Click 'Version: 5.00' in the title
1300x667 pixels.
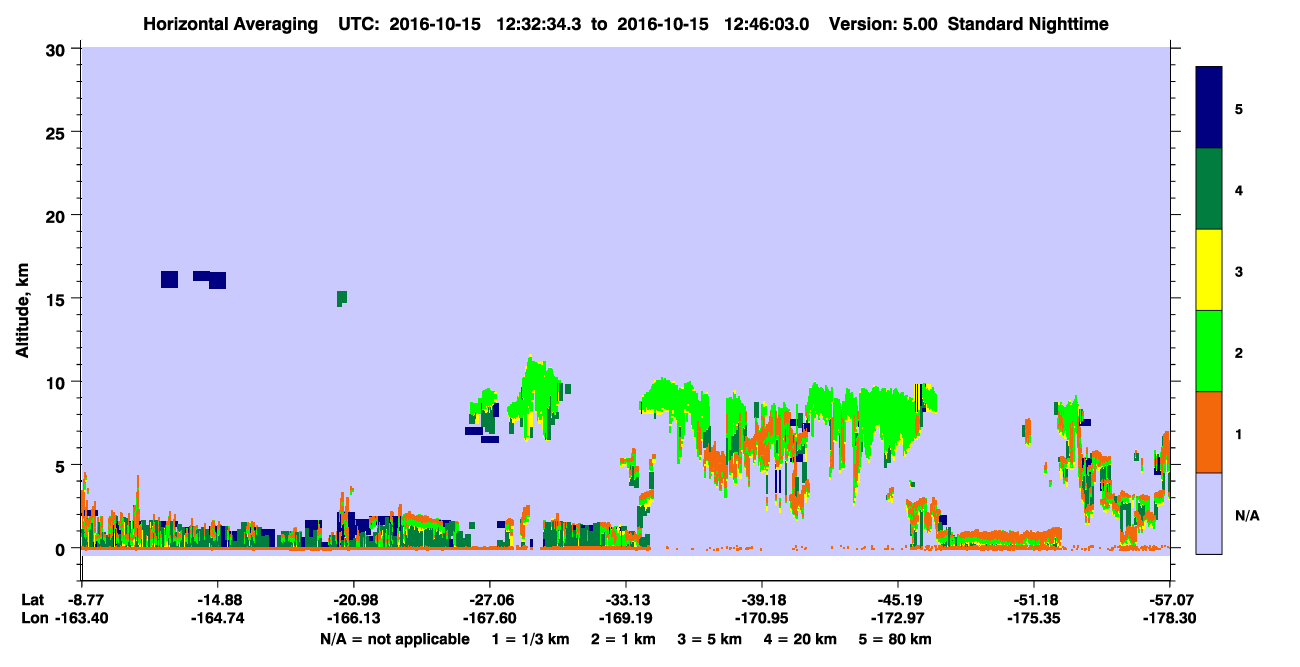tap(883, 24)
